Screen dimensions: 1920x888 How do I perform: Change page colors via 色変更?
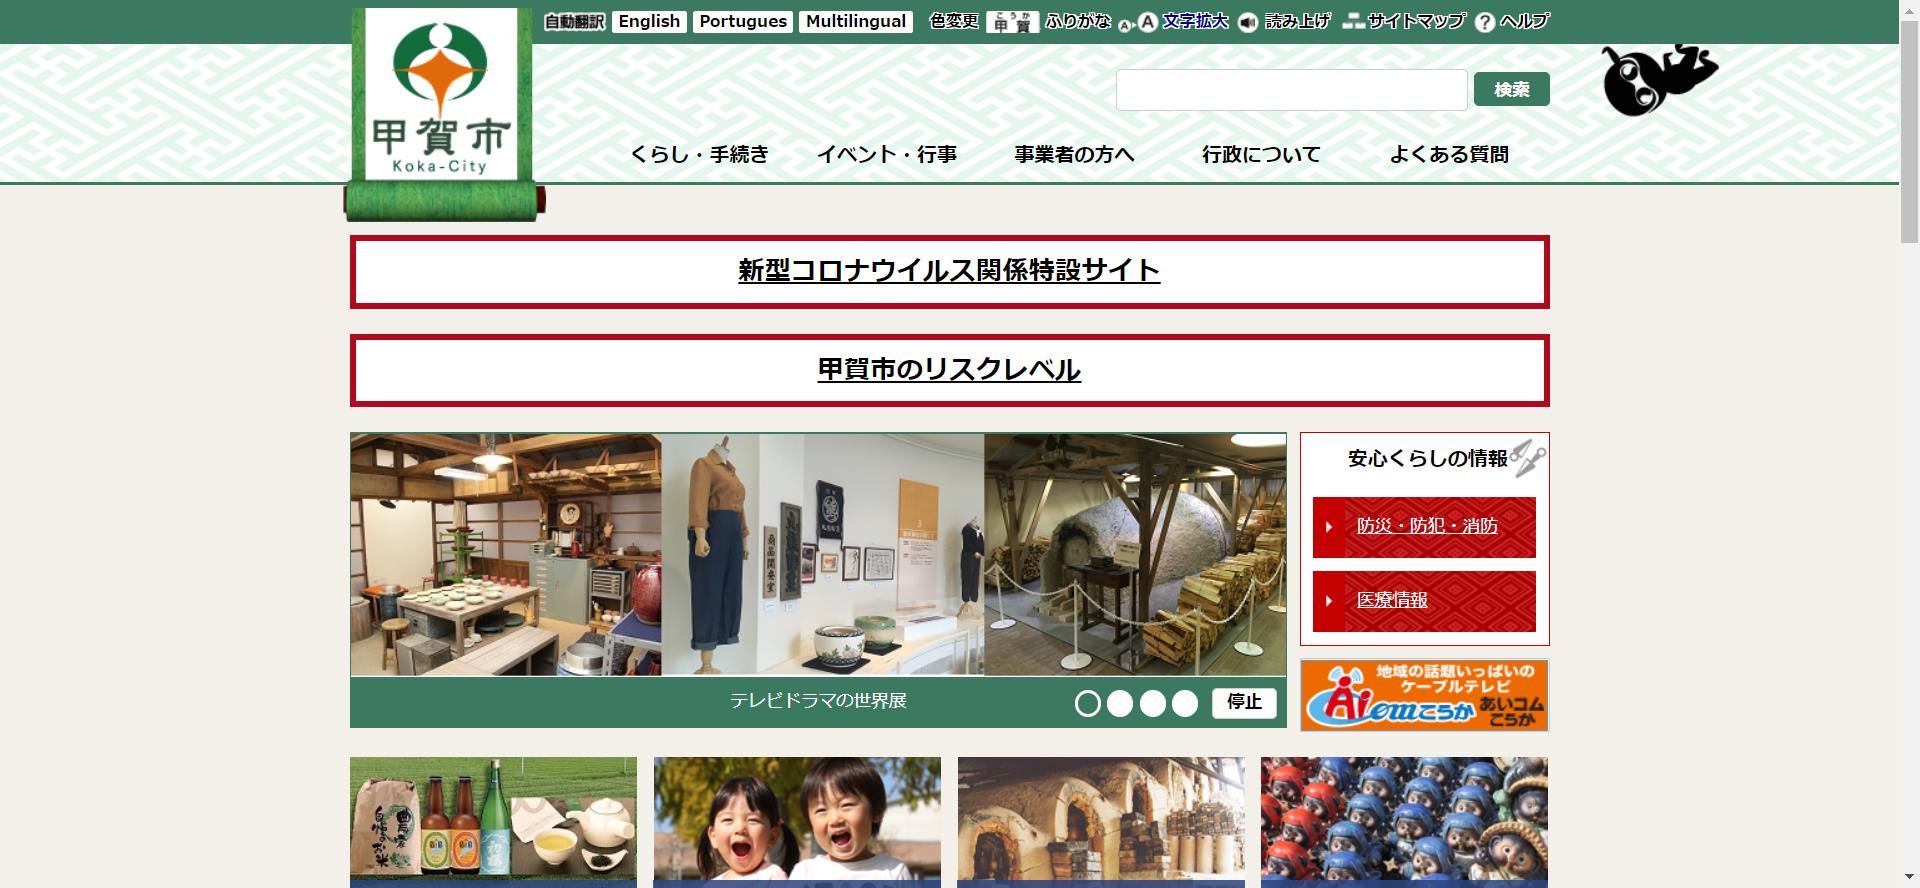coord(954,21)
